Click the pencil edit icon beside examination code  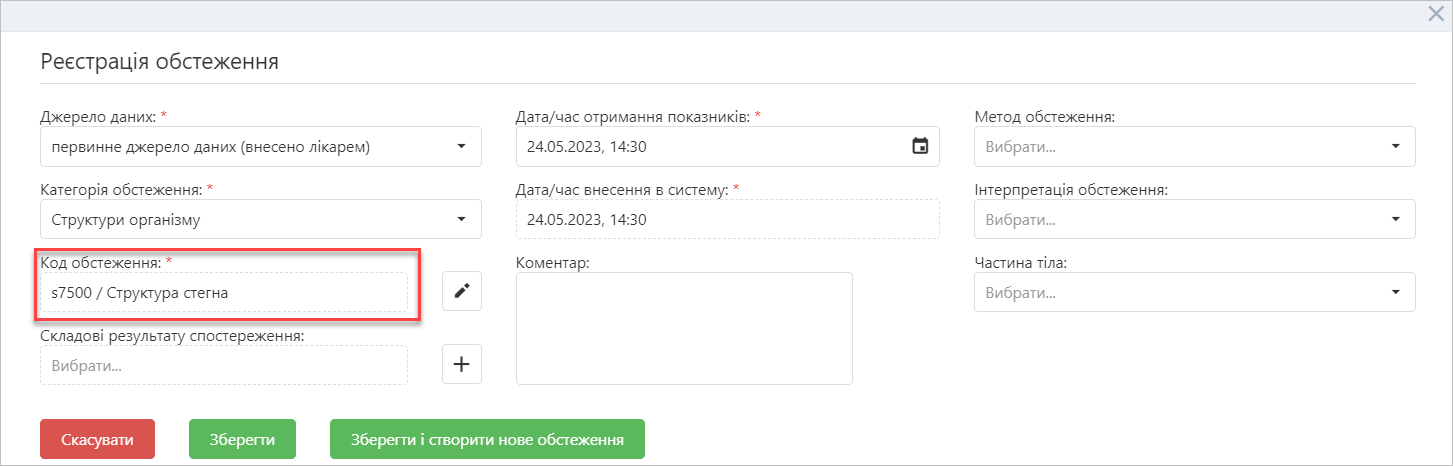tap(461, 291)
